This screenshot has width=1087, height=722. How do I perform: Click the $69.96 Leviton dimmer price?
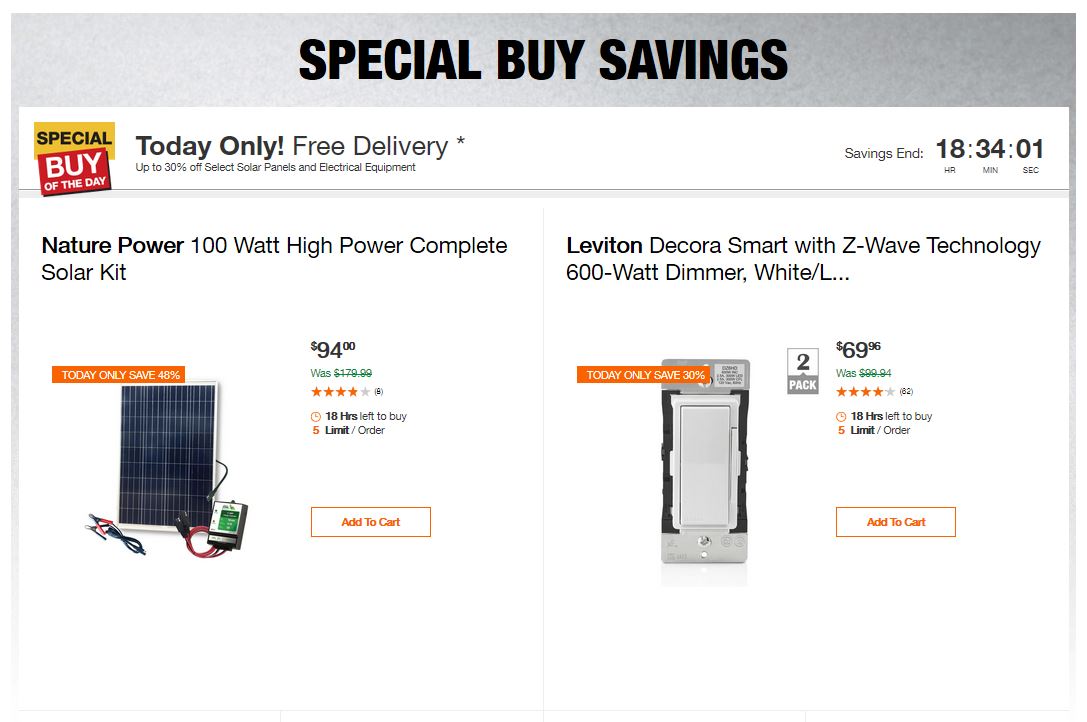pyautogui.click(x=858, y=350)
